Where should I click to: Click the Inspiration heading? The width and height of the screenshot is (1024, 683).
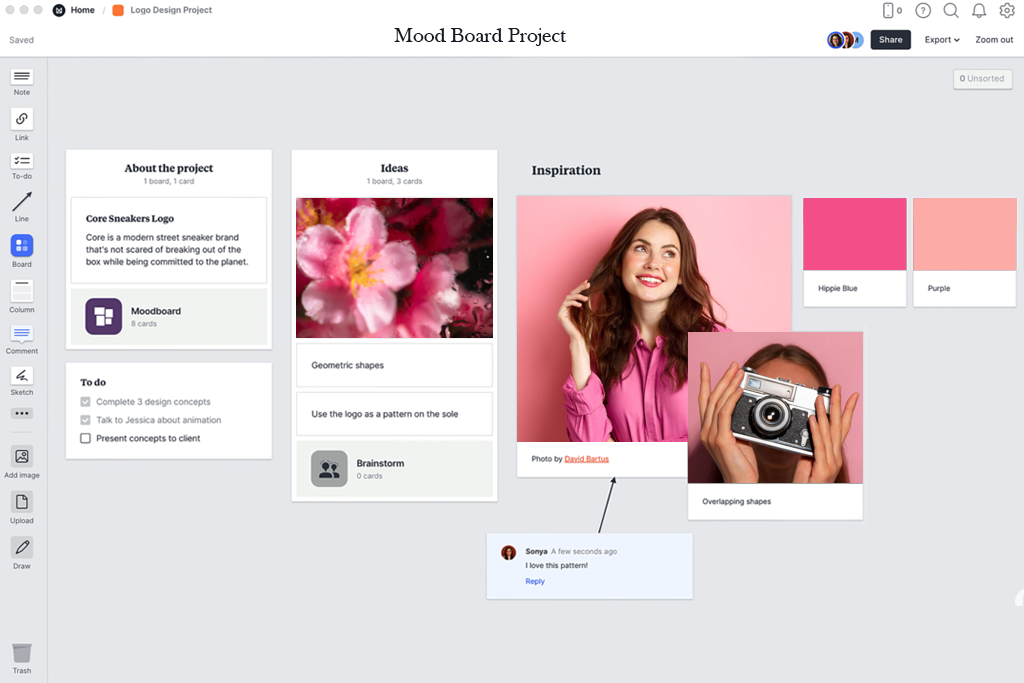coord(566,170)
